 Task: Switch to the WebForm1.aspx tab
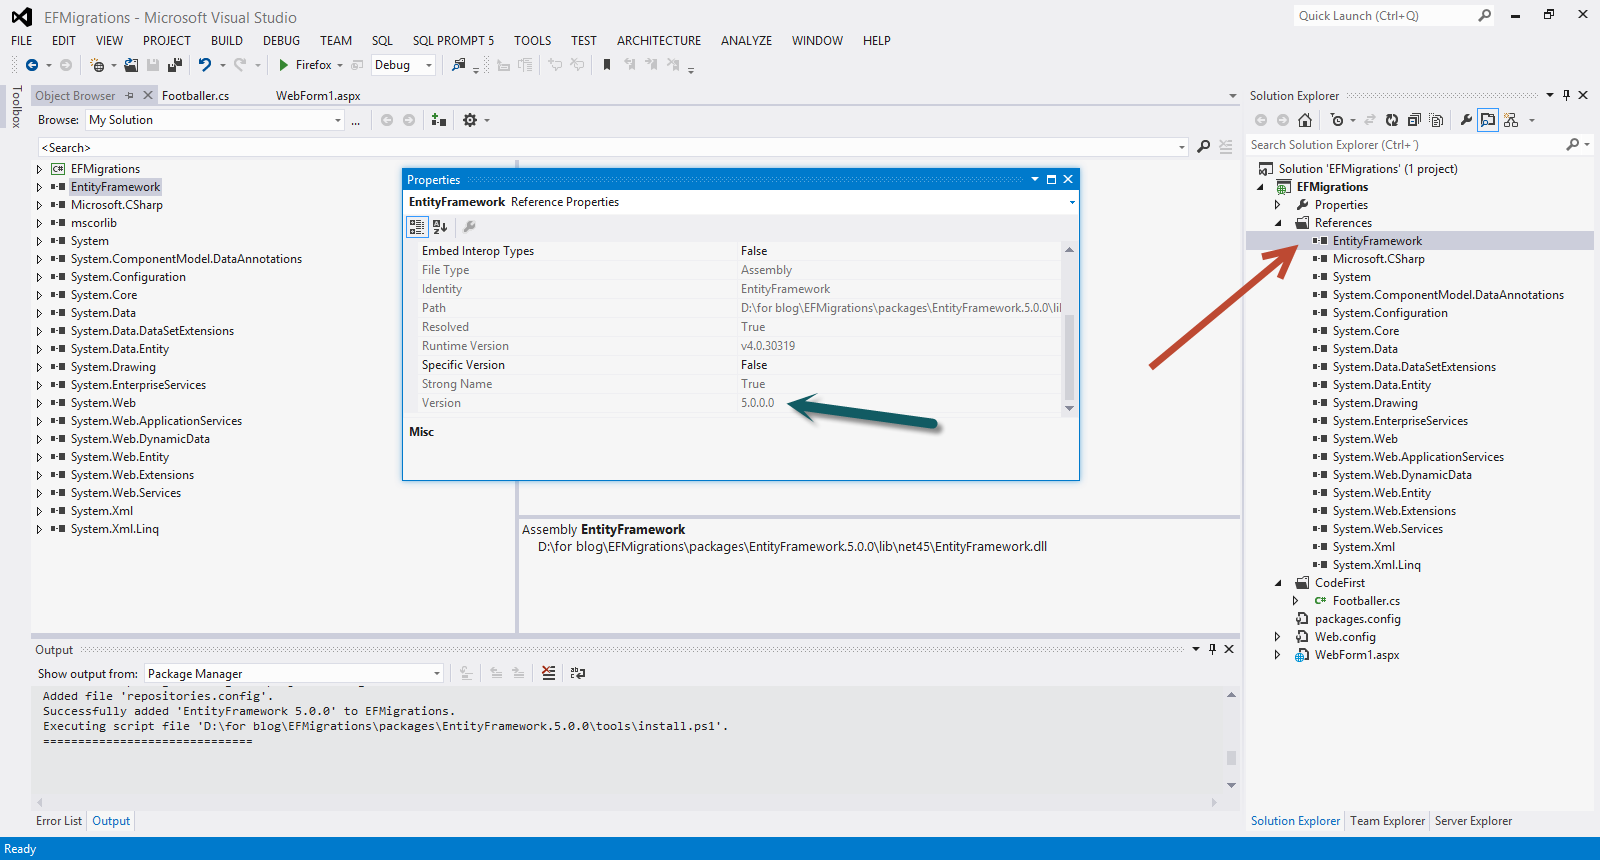click(318, 96)
